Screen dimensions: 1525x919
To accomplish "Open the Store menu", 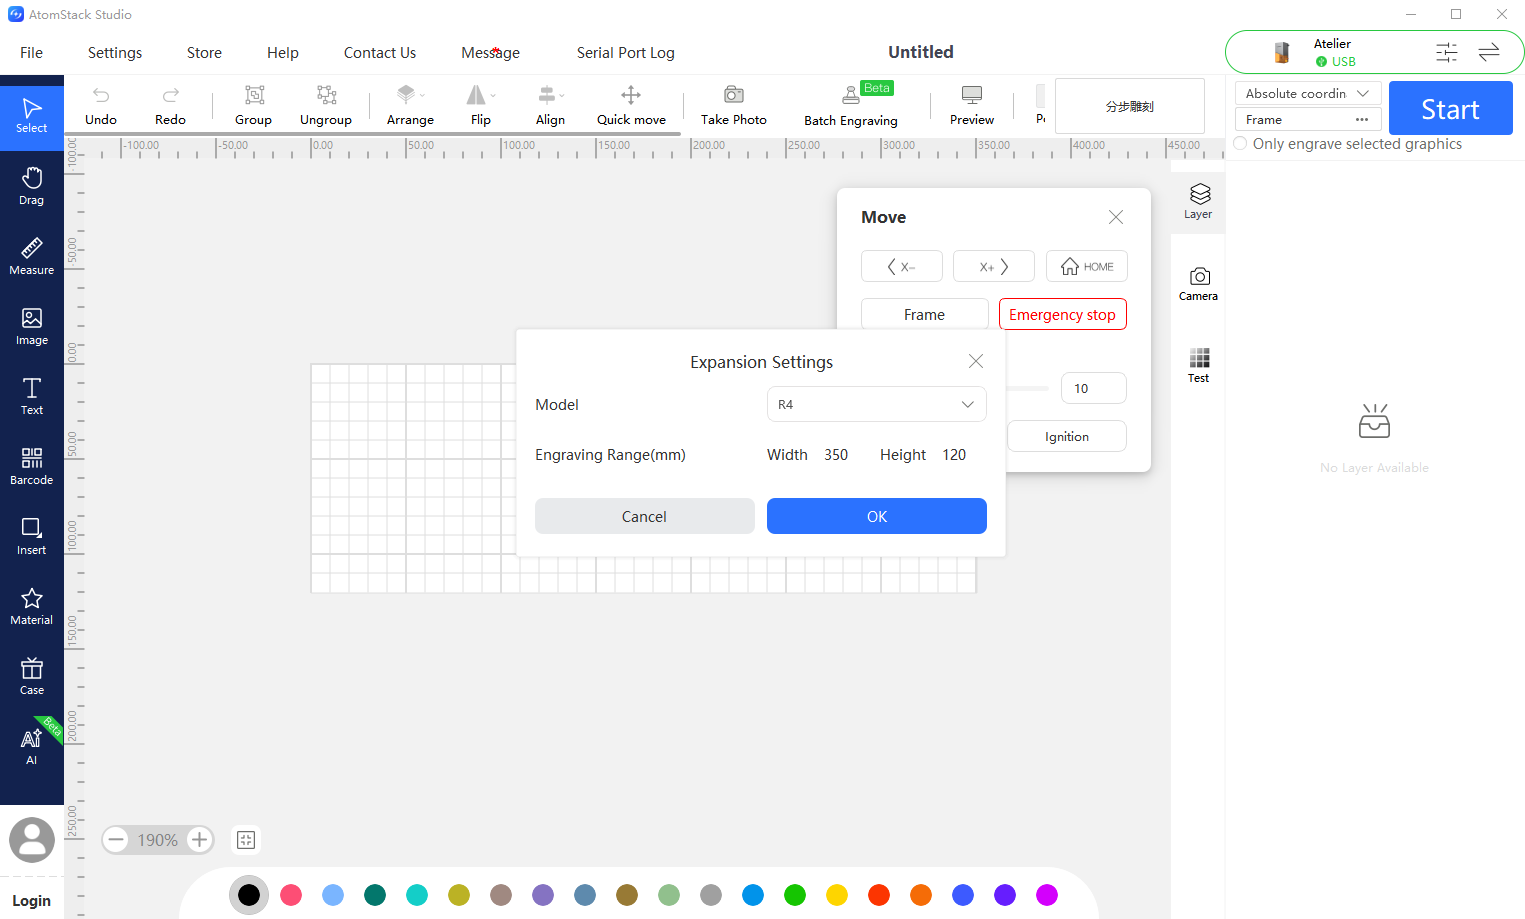I will pyautogui.click(x=204, y=52).
